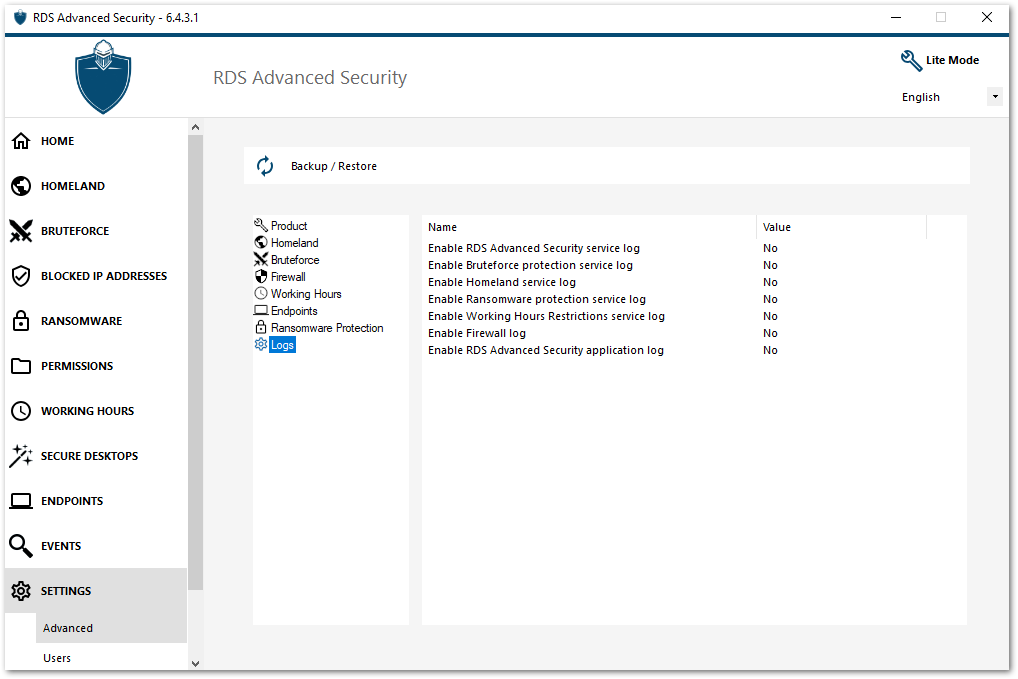Click the Endpoints laptop icon in sidebar

click(x=21, y=501)
